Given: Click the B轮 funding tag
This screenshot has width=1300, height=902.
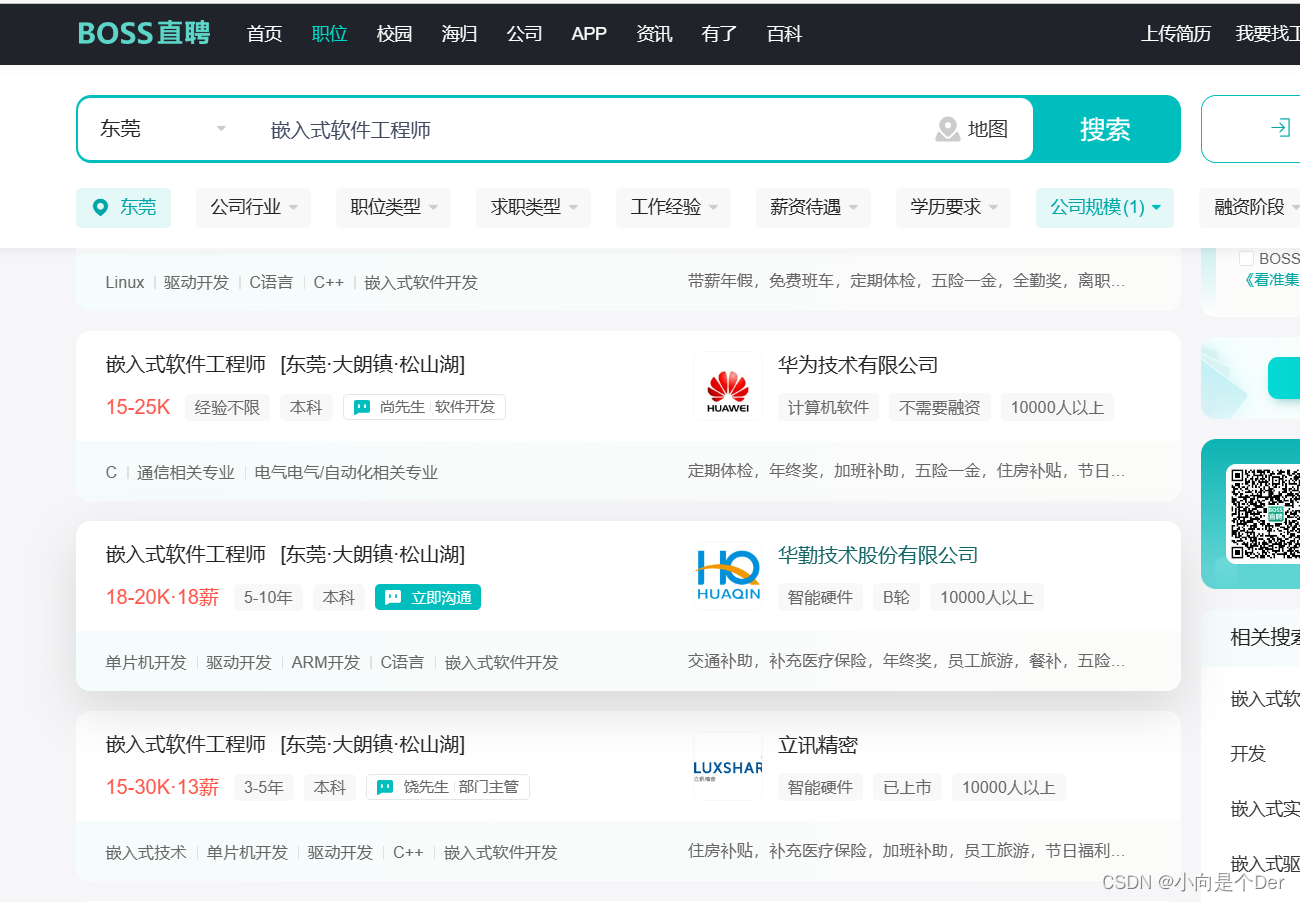Looking at the screenshot, I should pyautogui.click(x=896, y=597).
